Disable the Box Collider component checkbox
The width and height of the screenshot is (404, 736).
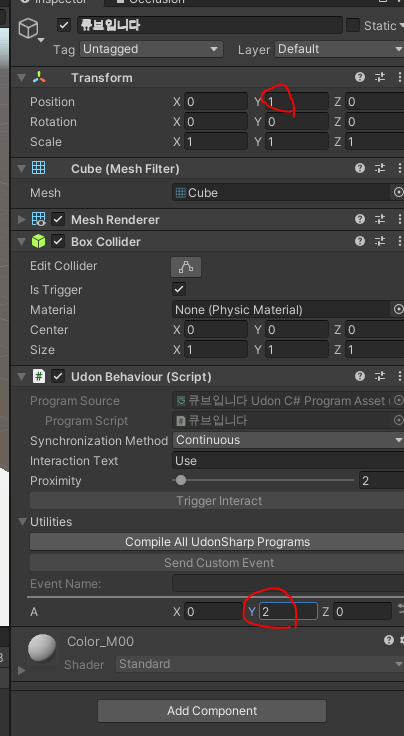click(58, 242)
